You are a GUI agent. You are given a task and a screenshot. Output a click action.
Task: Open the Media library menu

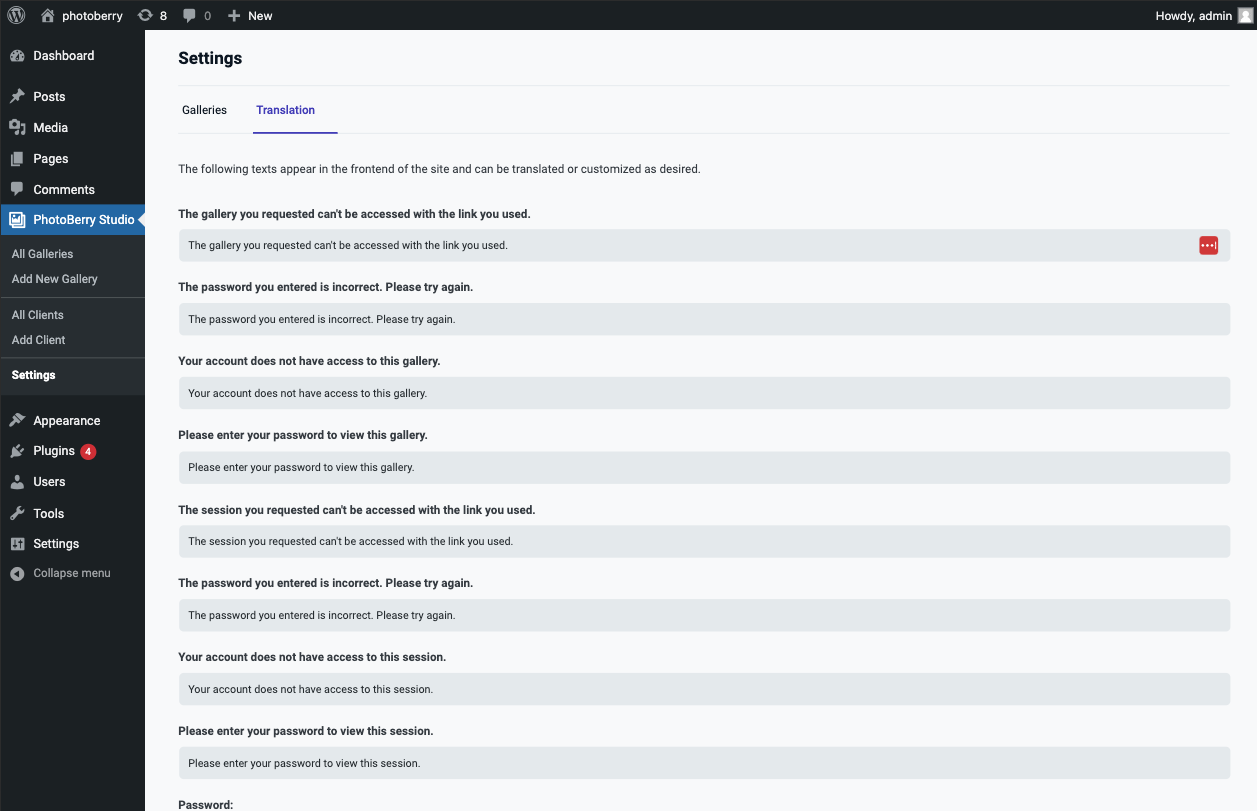pyautogui.click(x=50, y=128)
